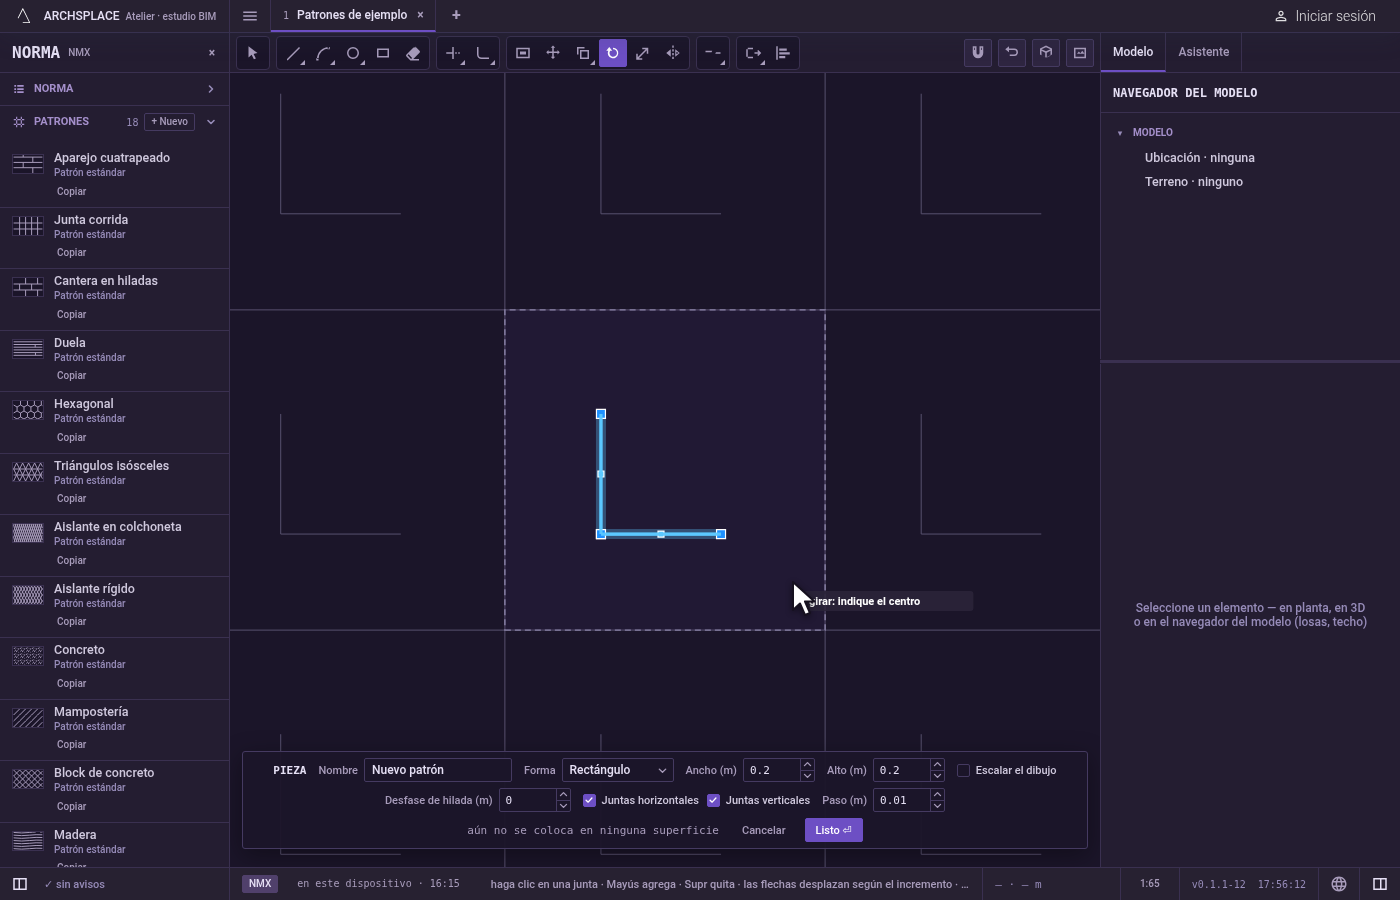Select the Scale tool
Screen dimensions: 1400x900
pos(643,53)
